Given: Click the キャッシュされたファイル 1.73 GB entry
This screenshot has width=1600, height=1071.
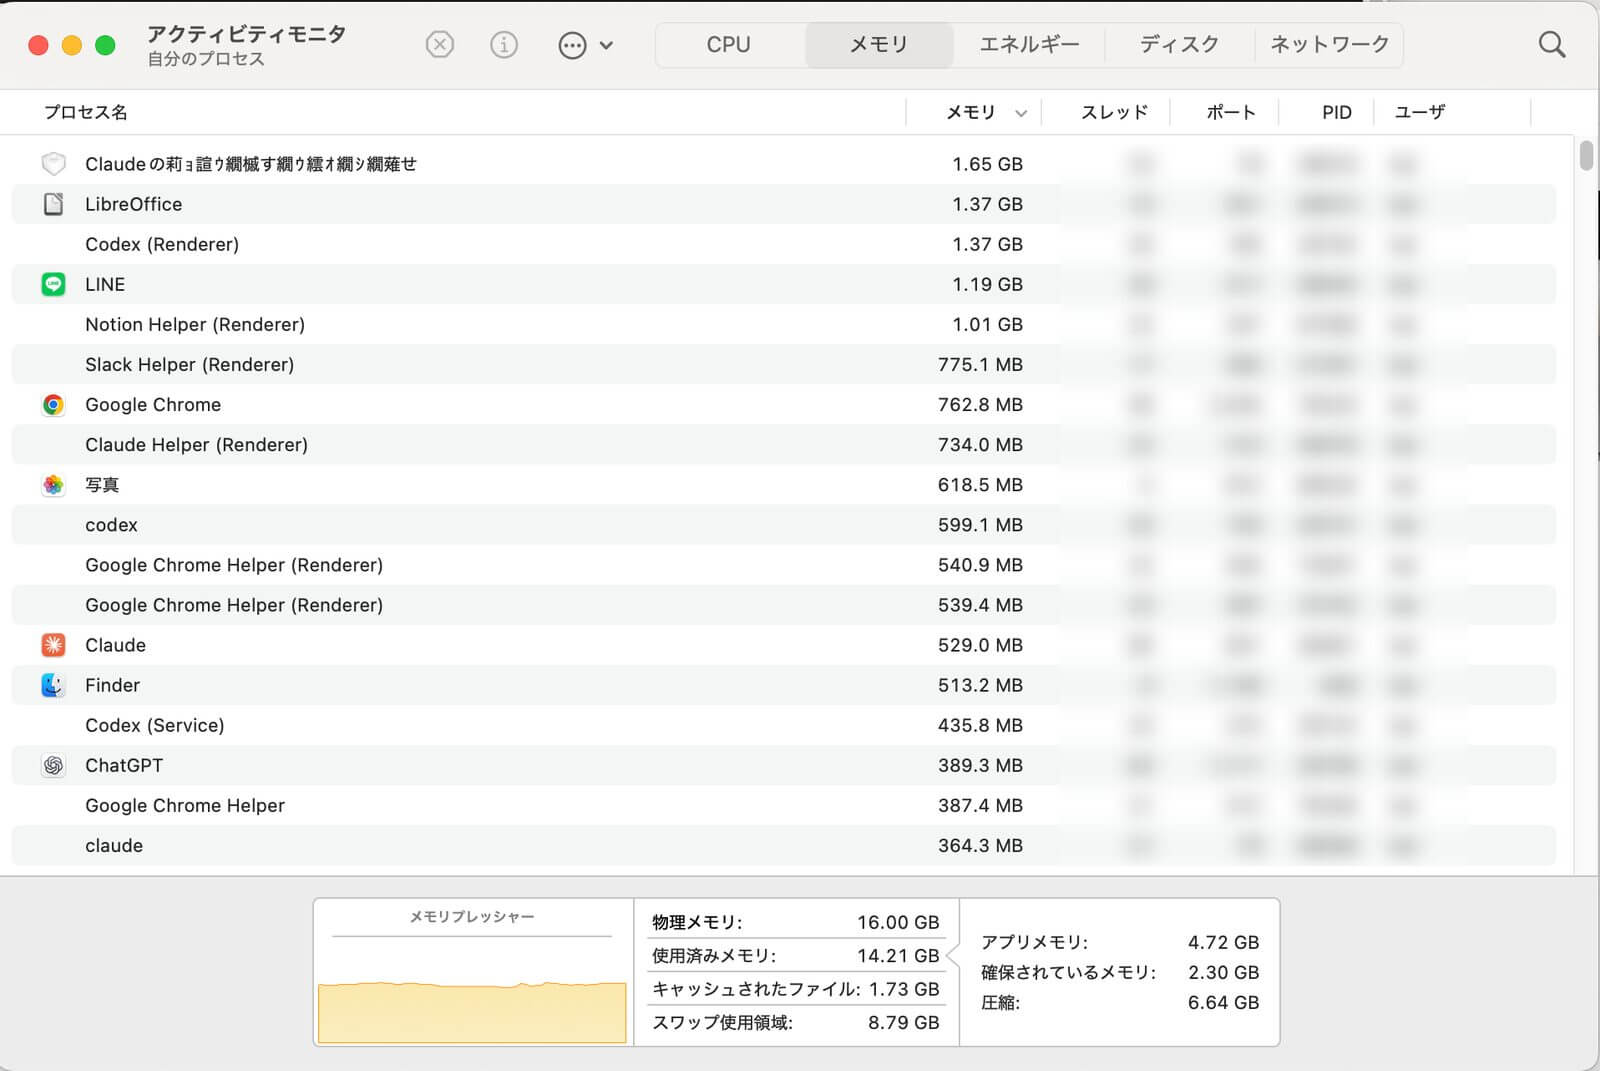Looking at the screenshot, I should (796, 989).
